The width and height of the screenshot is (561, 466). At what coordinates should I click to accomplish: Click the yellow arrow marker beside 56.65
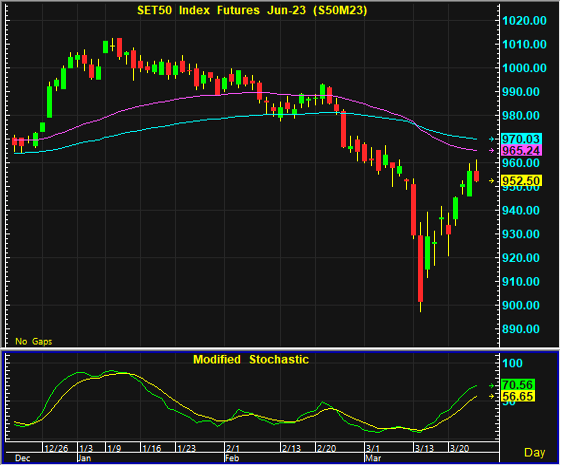pos(492,396)
